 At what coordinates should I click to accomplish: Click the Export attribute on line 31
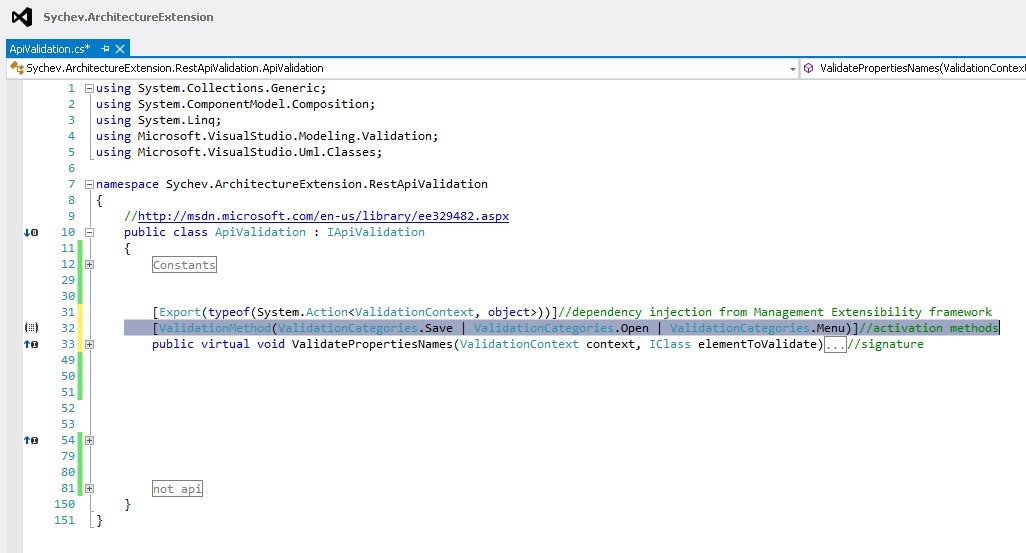point(180,312)
